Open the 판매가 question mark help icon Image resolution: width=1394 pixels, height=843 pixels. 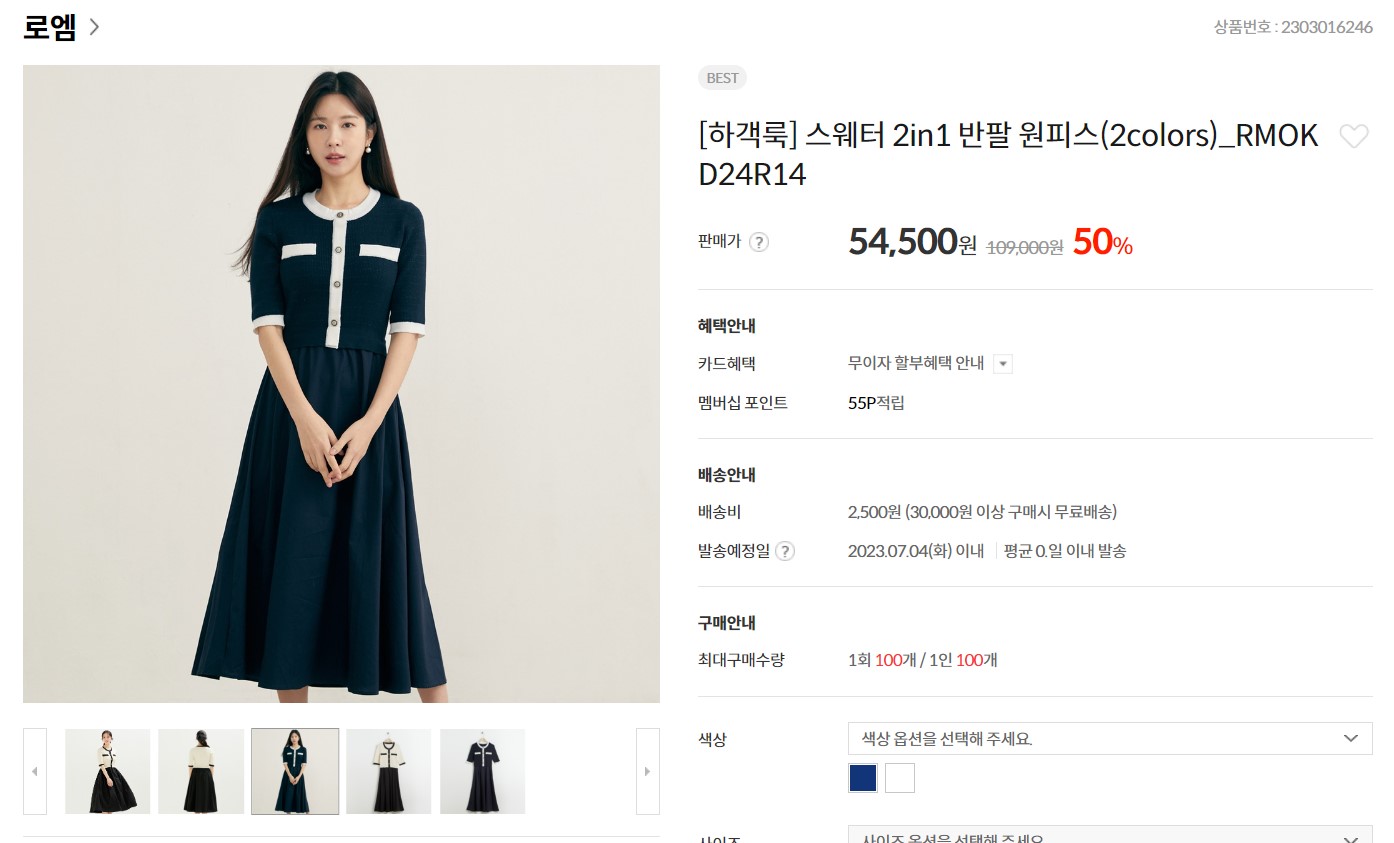(x=759, y=242)
